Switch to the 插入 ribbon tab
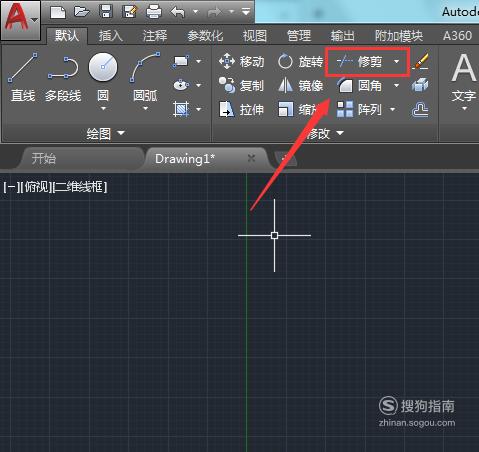This screenshot has width=479, height=452. (x=111, y=35)
